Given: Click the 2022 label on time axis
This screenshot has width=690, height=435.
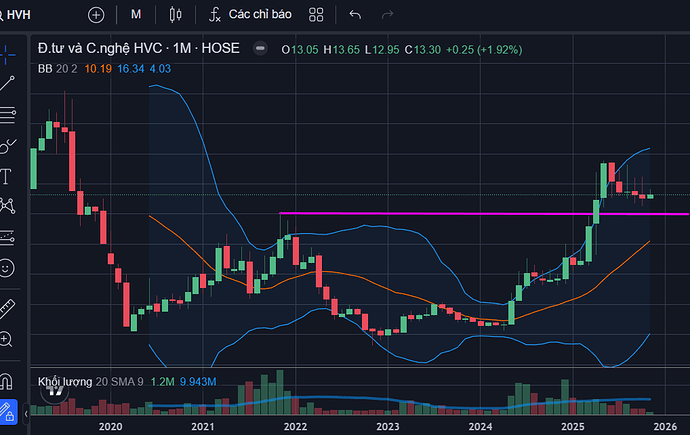Looking at the screenshot, I should (x=295, y=426).
